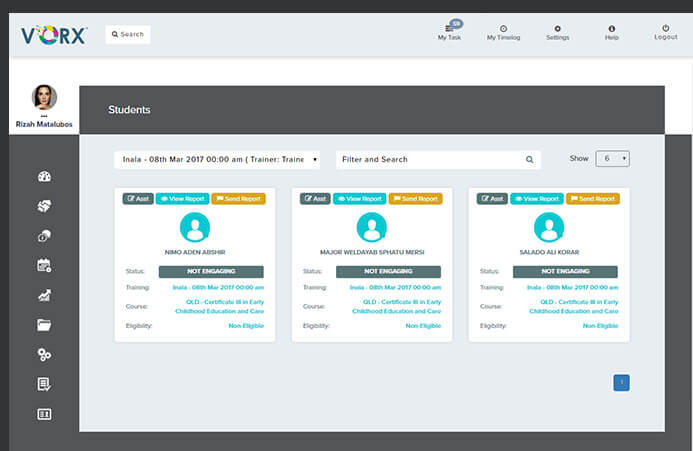Screen dimensions: 693x451
Task: Open Major Weldayab course link
Action: point(397,306)
